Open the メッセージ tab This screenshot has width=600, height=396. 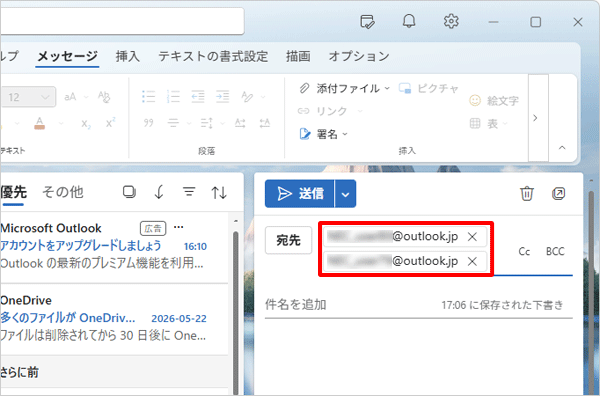[67, 57]
